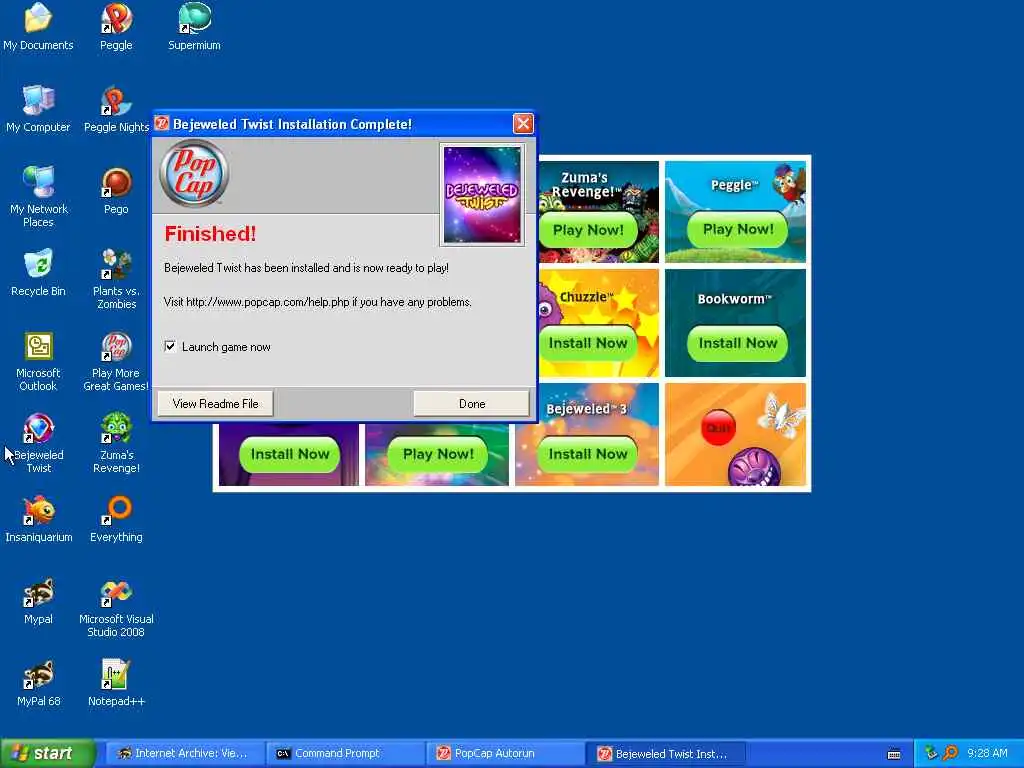The height and width of the screenshot is (768, 1024).
Task: Select the Pego desktop shortcut
Action: coord(116,191)
